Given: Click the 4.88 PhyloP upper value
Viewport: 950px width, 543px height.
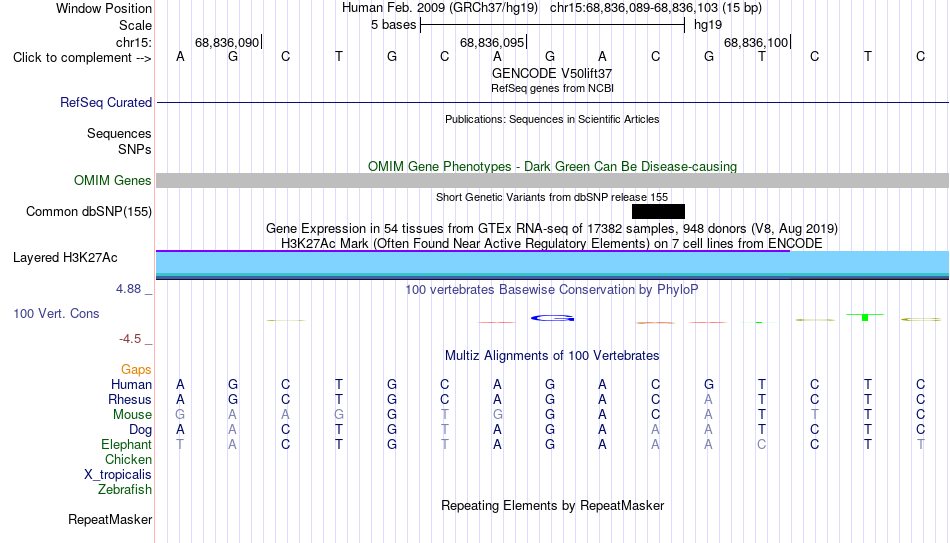Looking at the screenshot, I should click(128, 289).
